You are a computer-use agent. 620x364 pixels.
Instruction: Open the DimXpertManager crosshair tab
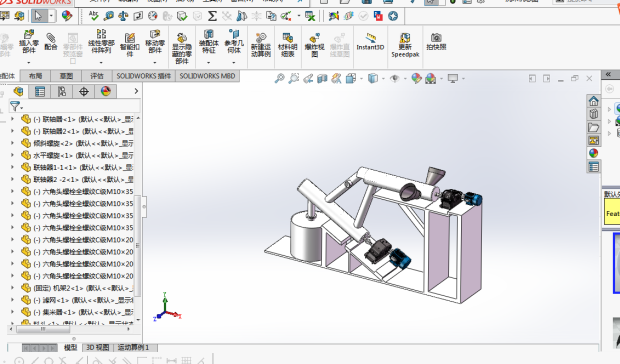pyautogui.click(x=83, y=92)
